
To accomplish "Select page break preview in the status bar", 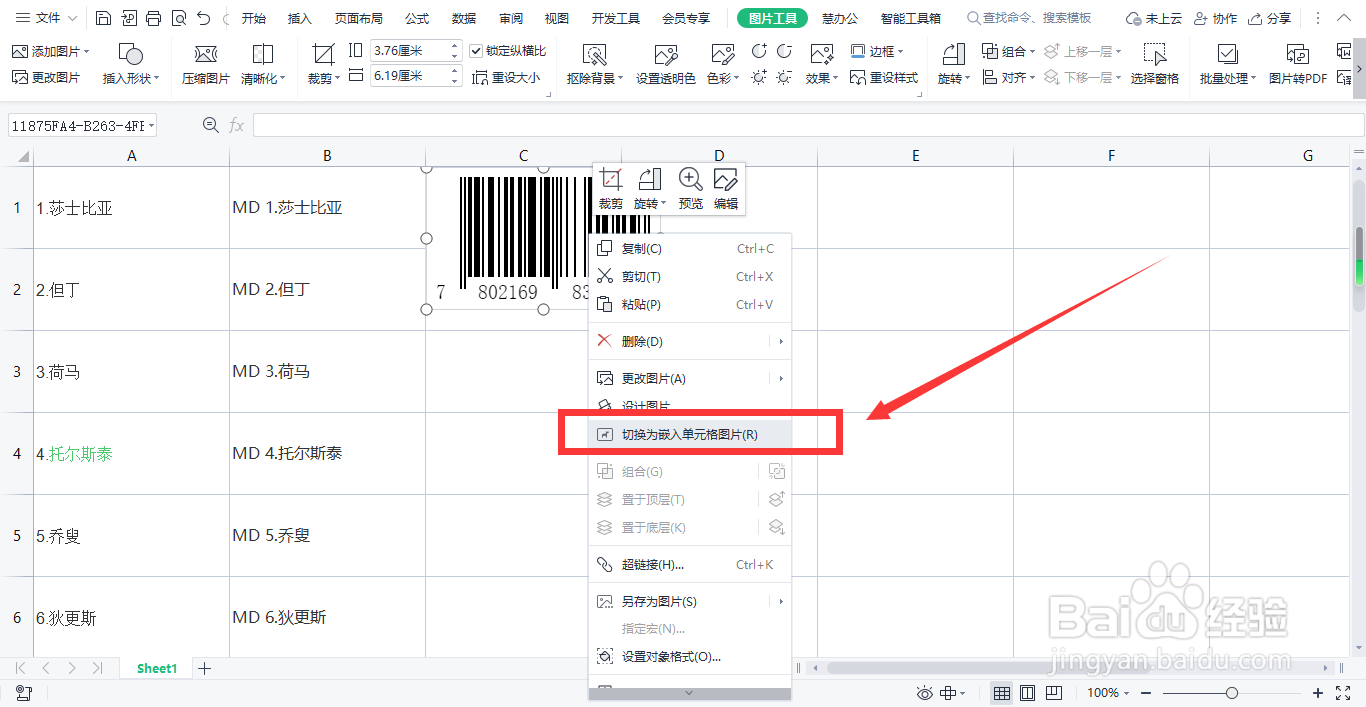I will coord(1054,693).
